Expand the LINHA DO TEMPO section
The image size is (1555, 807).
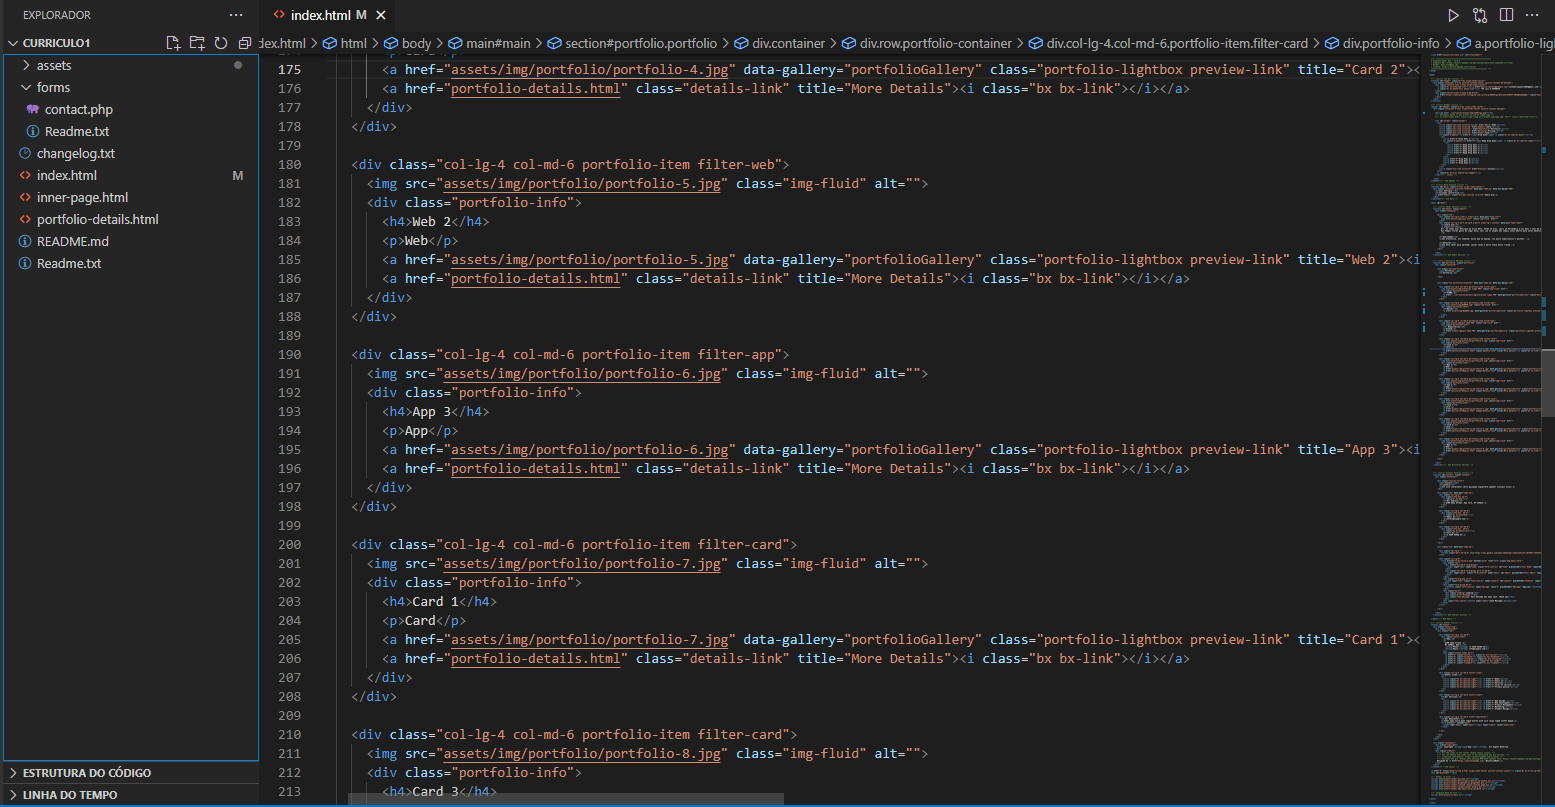(70, 795)
